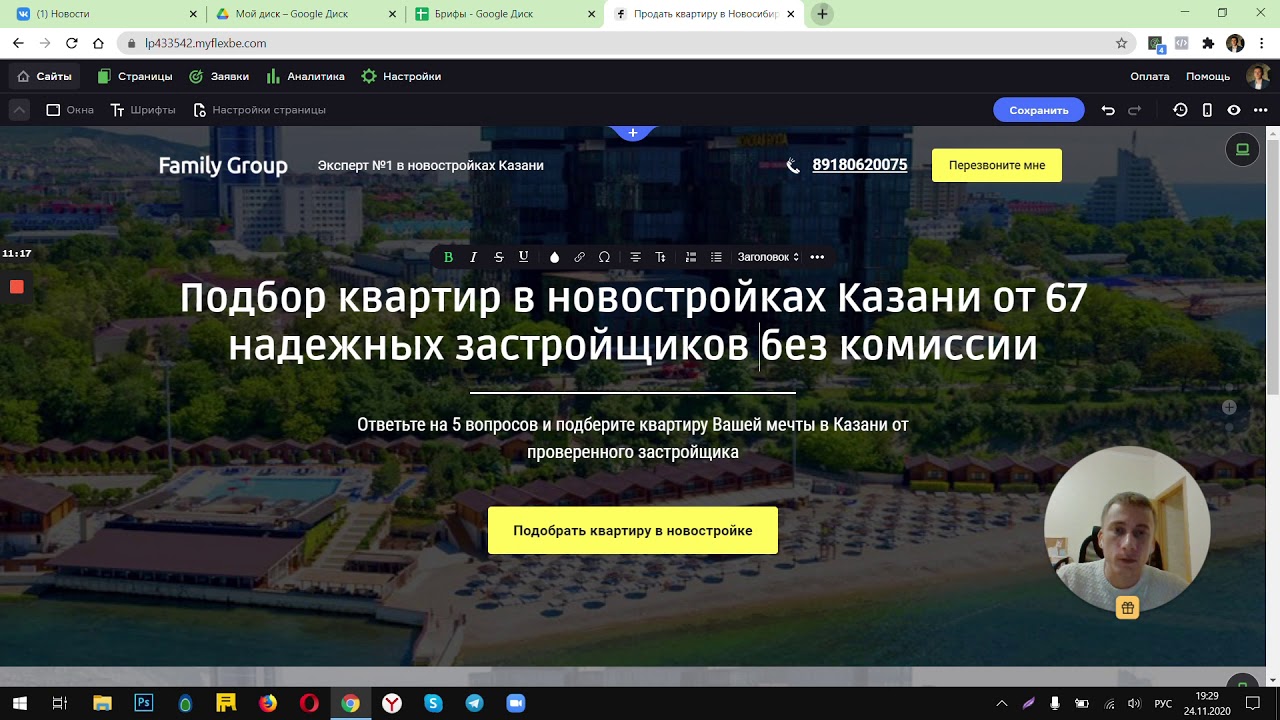
Task: Toggle italic formatting in text toolbar
Action: point(474,257)
